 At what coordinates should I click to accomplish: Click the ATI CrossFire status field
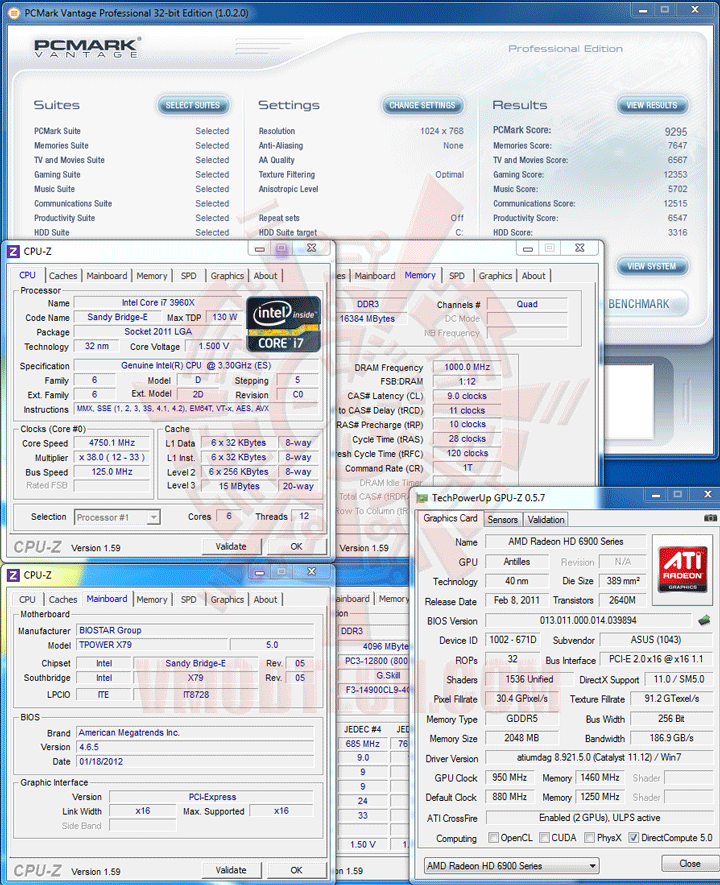599,818
